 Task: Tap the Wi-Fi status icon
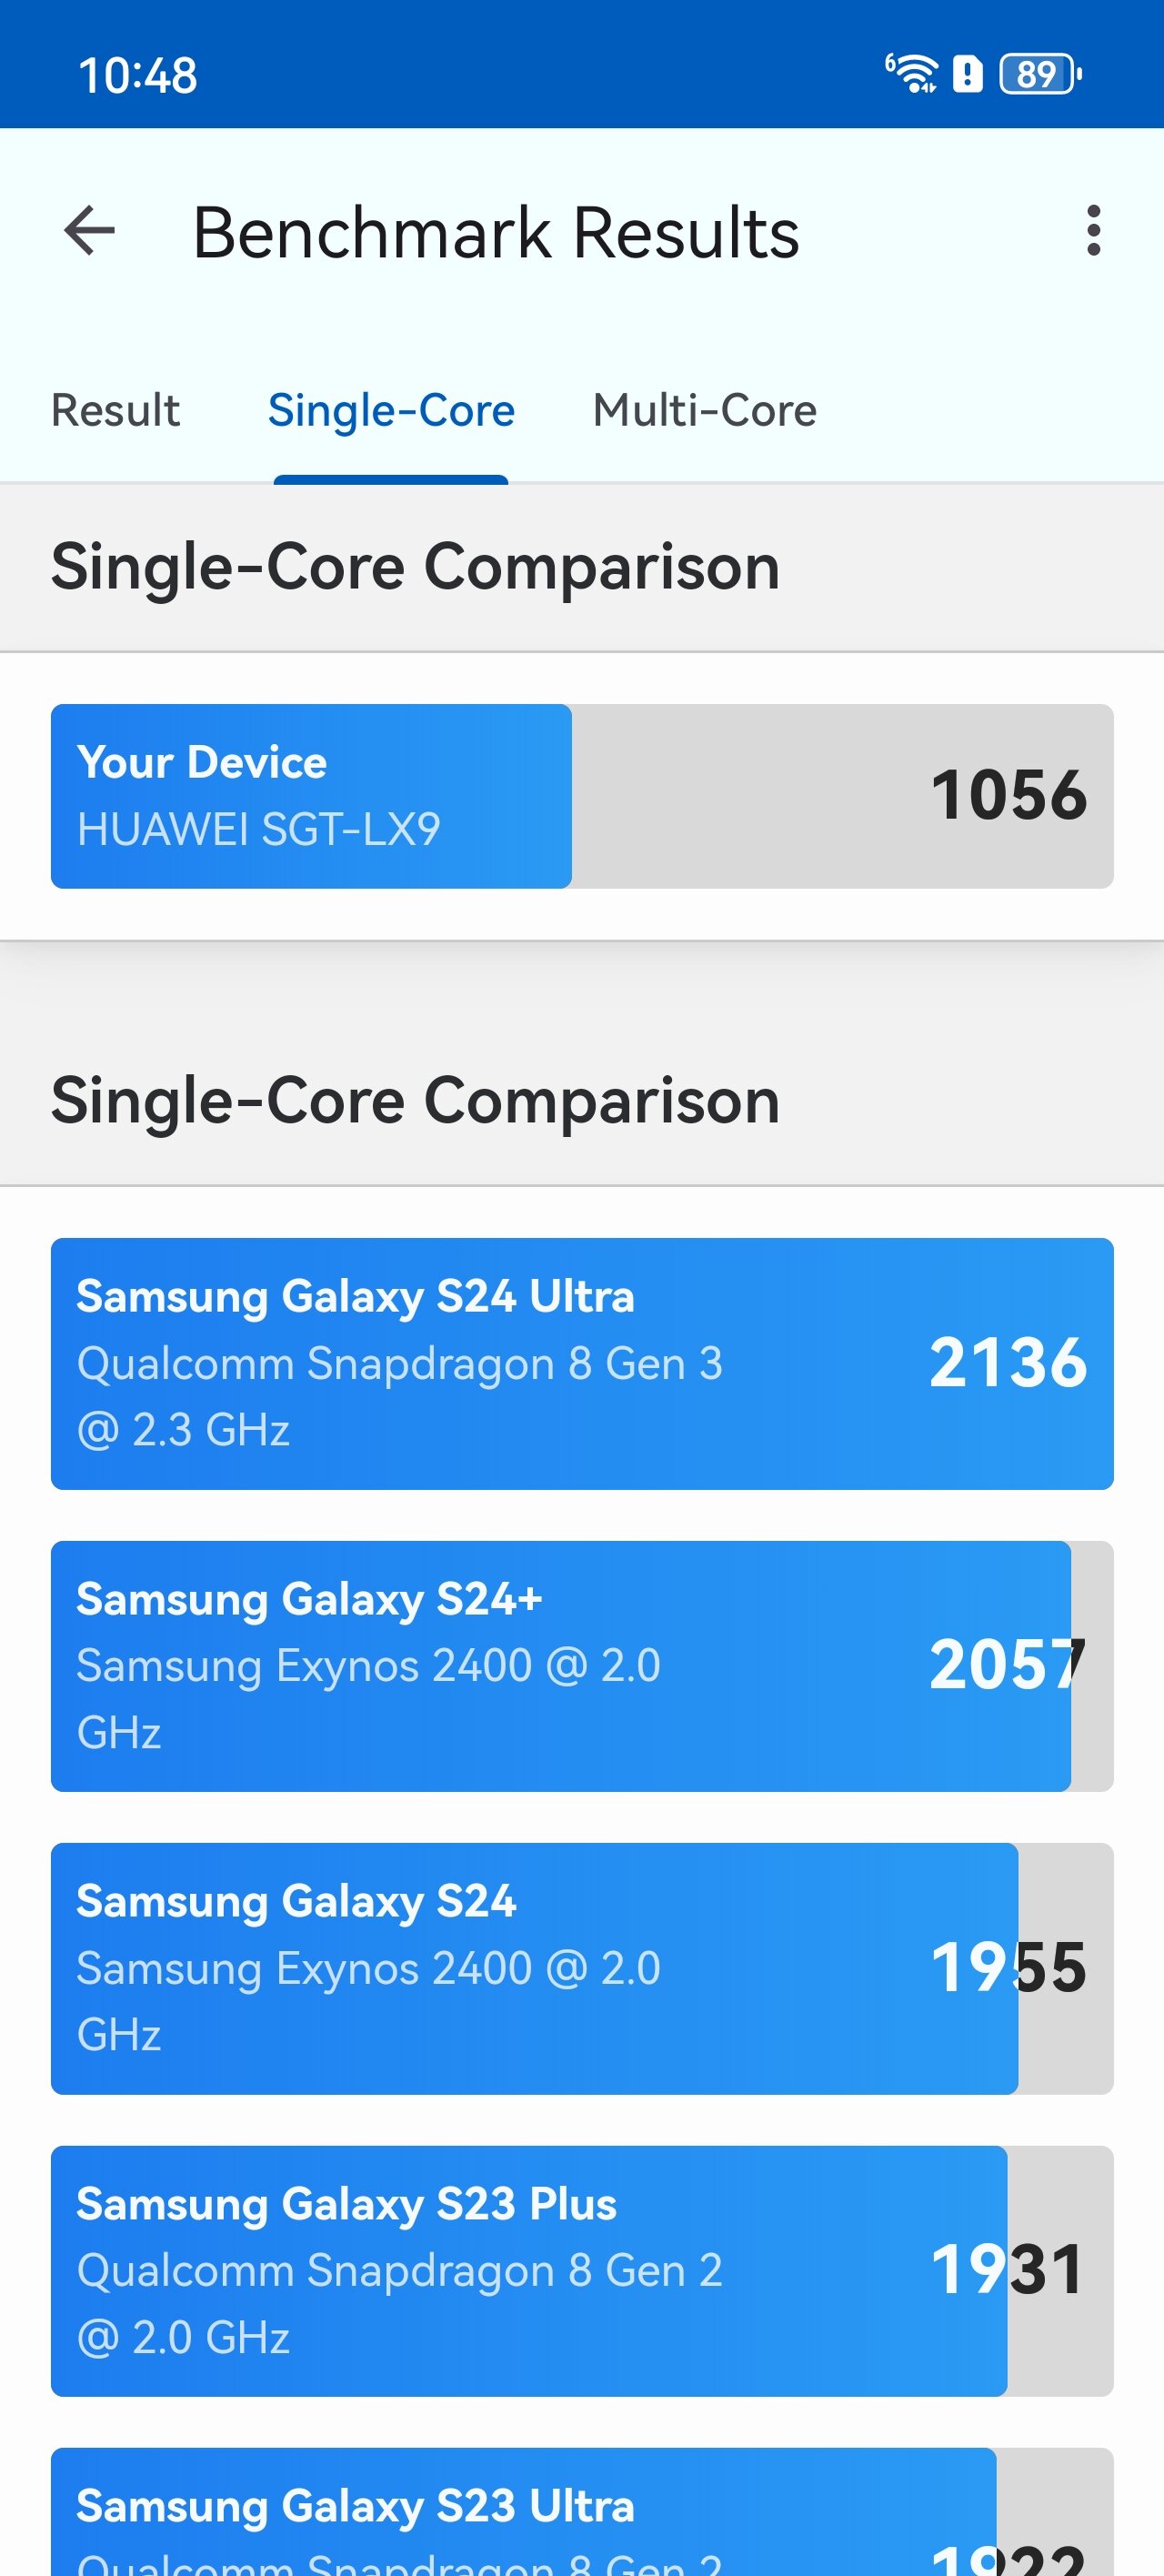[912, 74]
